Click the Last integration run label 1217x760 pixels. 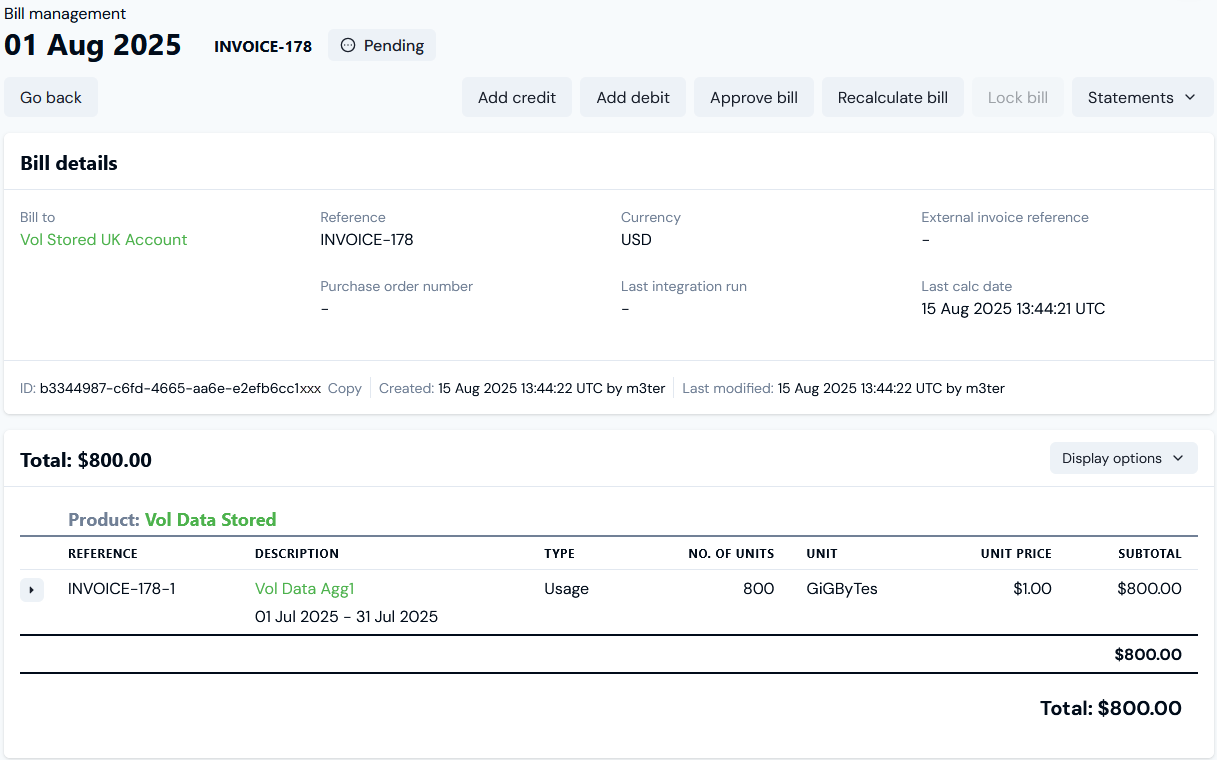pos(684,286)
